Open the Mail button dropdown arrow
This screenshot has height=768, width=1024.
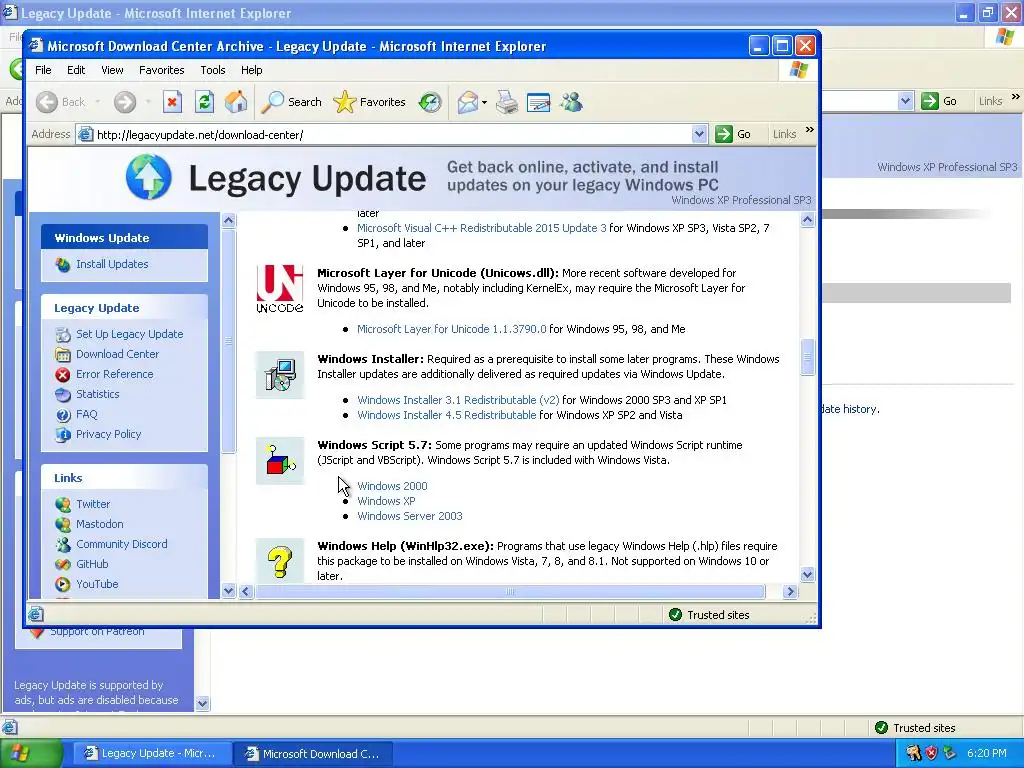(x=484, y=102)
